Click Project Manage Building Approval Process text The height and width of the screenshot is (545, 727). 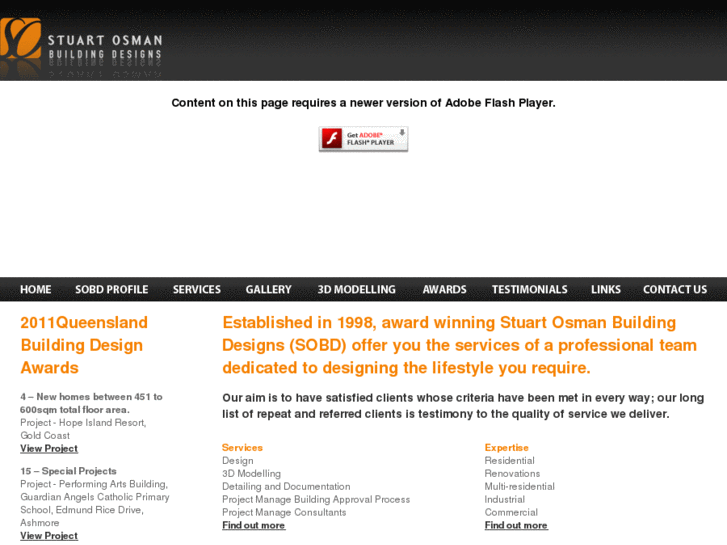pyautogui.click(x=316, y=500)
